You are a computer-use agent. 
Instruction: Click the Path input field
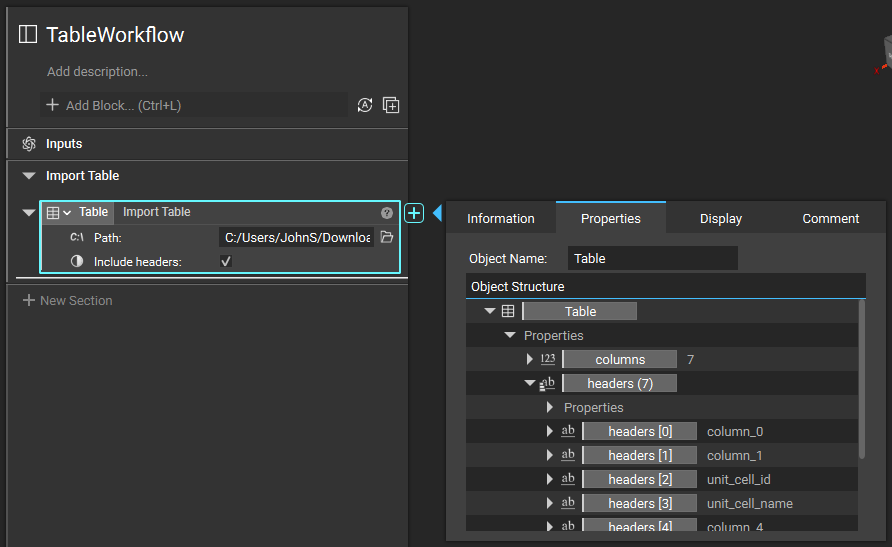[x=296, y=237]
